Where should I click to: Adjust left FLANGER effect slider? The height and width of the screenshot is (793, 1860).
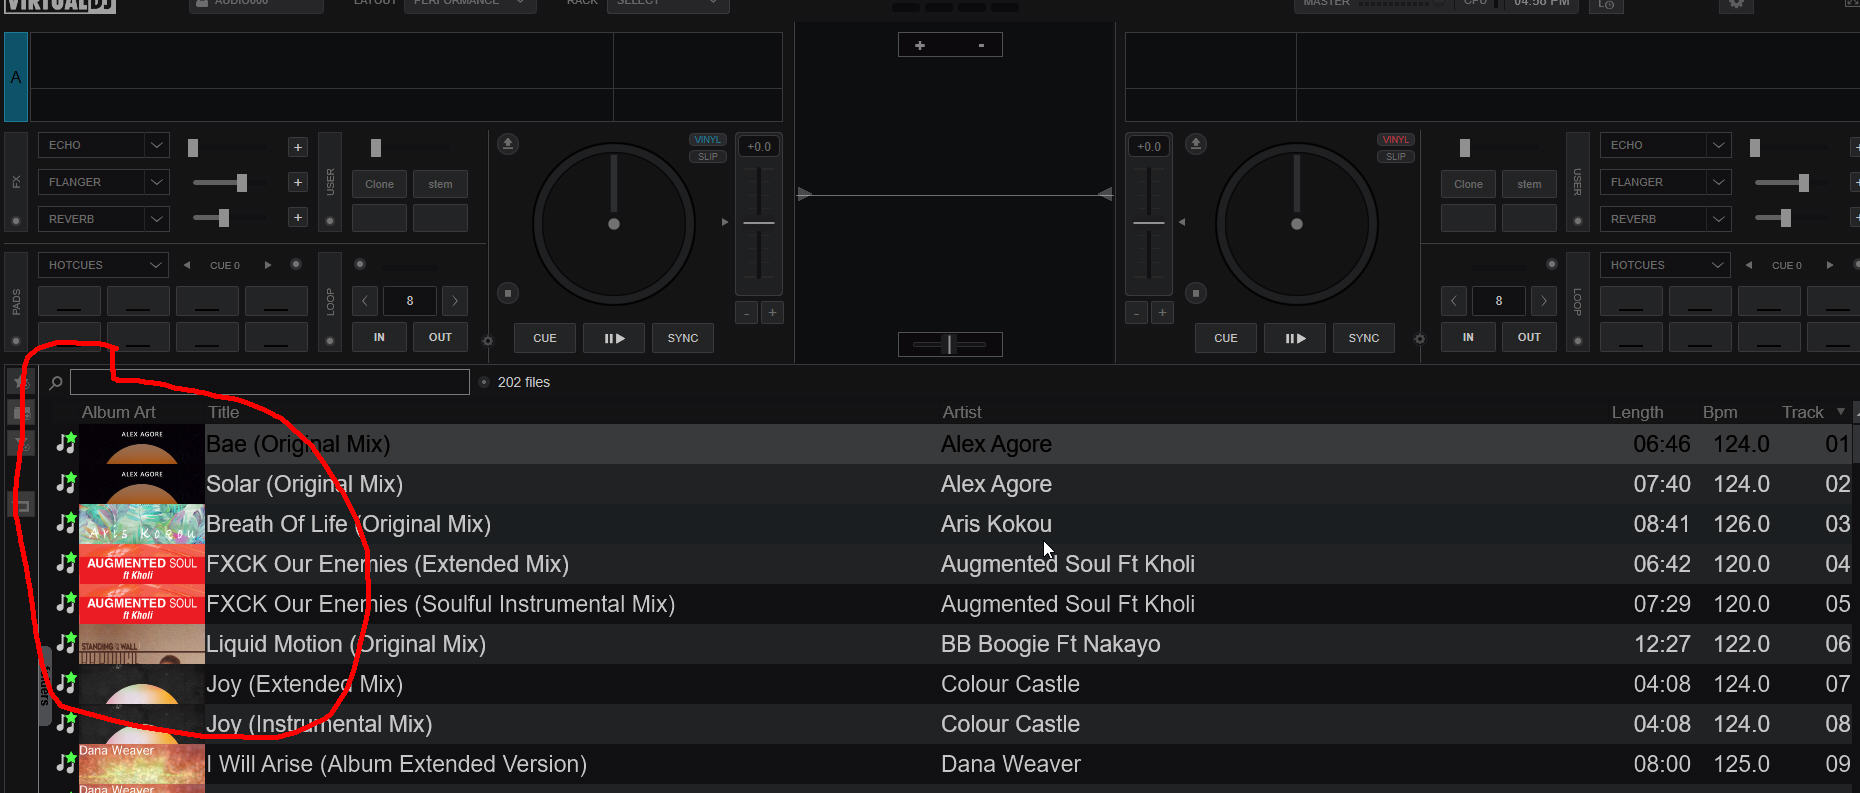(x=241, y=182)
